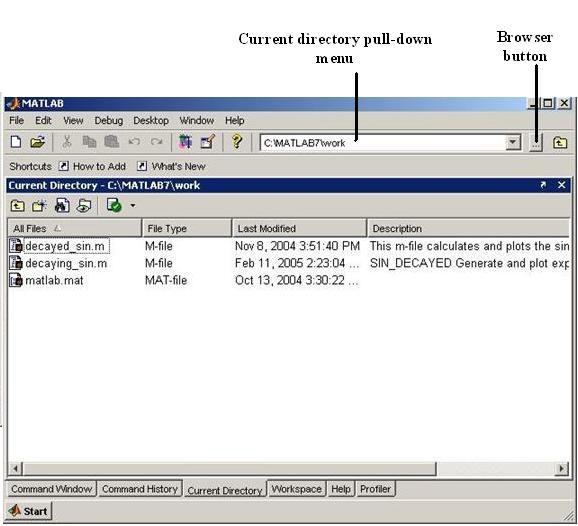Sort by the All Files column header
The height and width of the screenshot is (526, 578).
(x=74, y=229)
